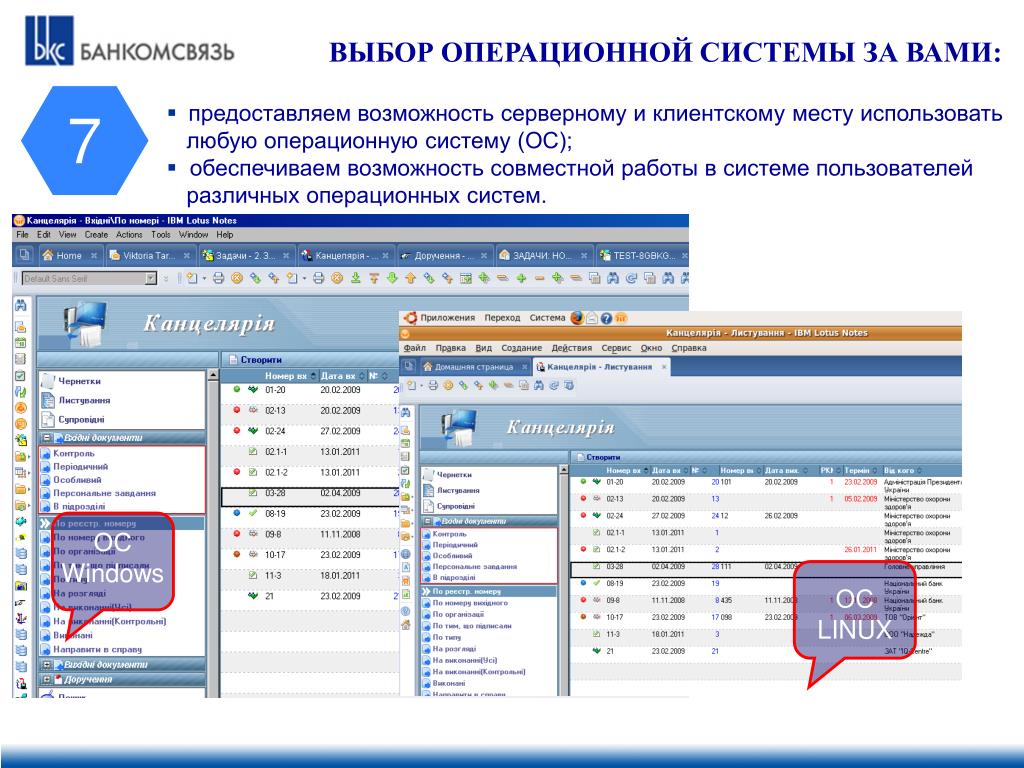The width and height of the screenshot is (1024, 768).
Task: Click the binoculars icon in the Linux left sidebar
Action: click(x=406, y=413)
